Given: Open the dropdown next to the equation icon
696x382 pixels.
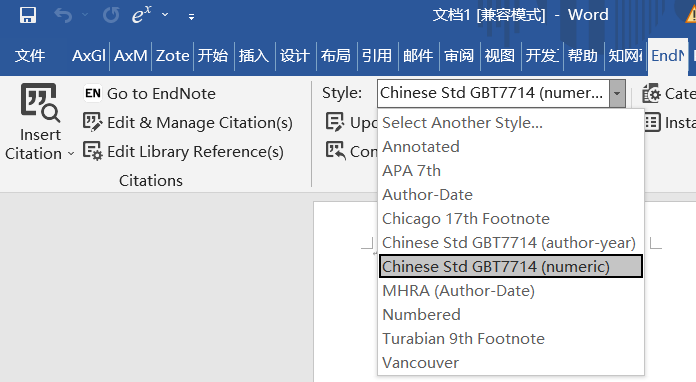Looking at the screenshot, I should click(165, 15).
